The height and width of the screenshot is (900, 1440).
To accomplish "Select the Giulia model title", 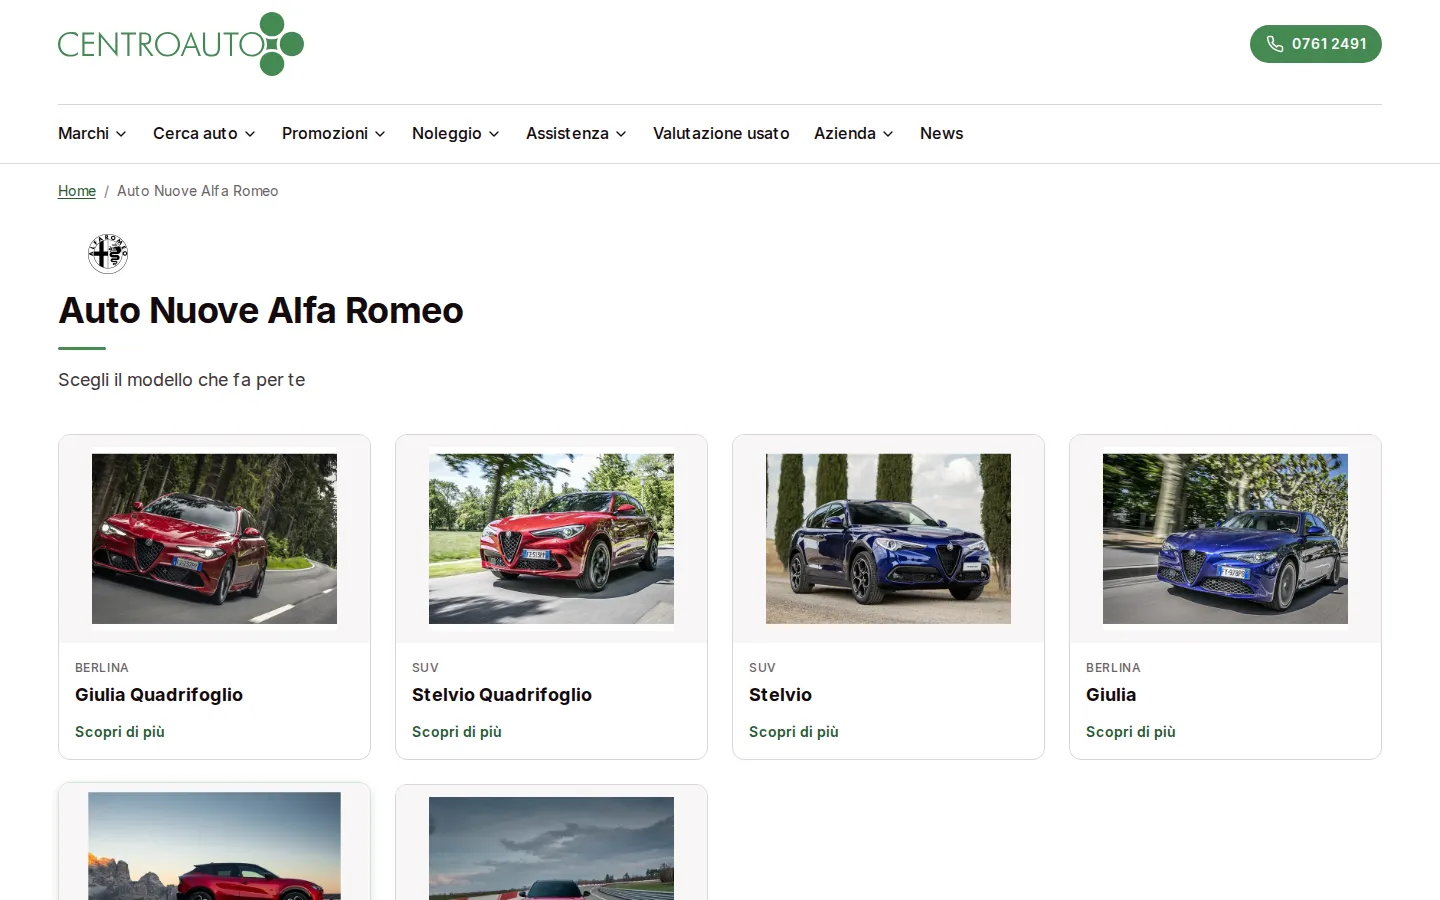I will (x=1111, y=695).
